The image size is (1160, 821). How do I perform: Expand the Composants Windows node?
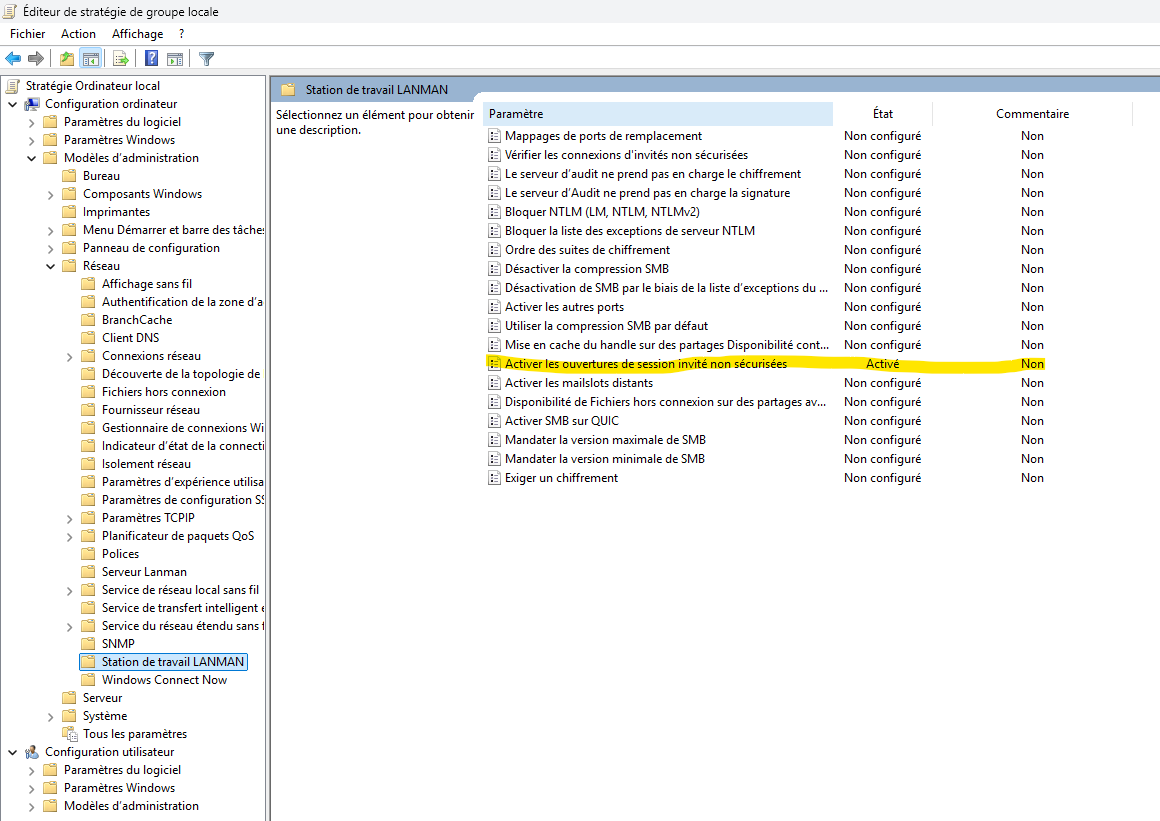coord(50,195)
